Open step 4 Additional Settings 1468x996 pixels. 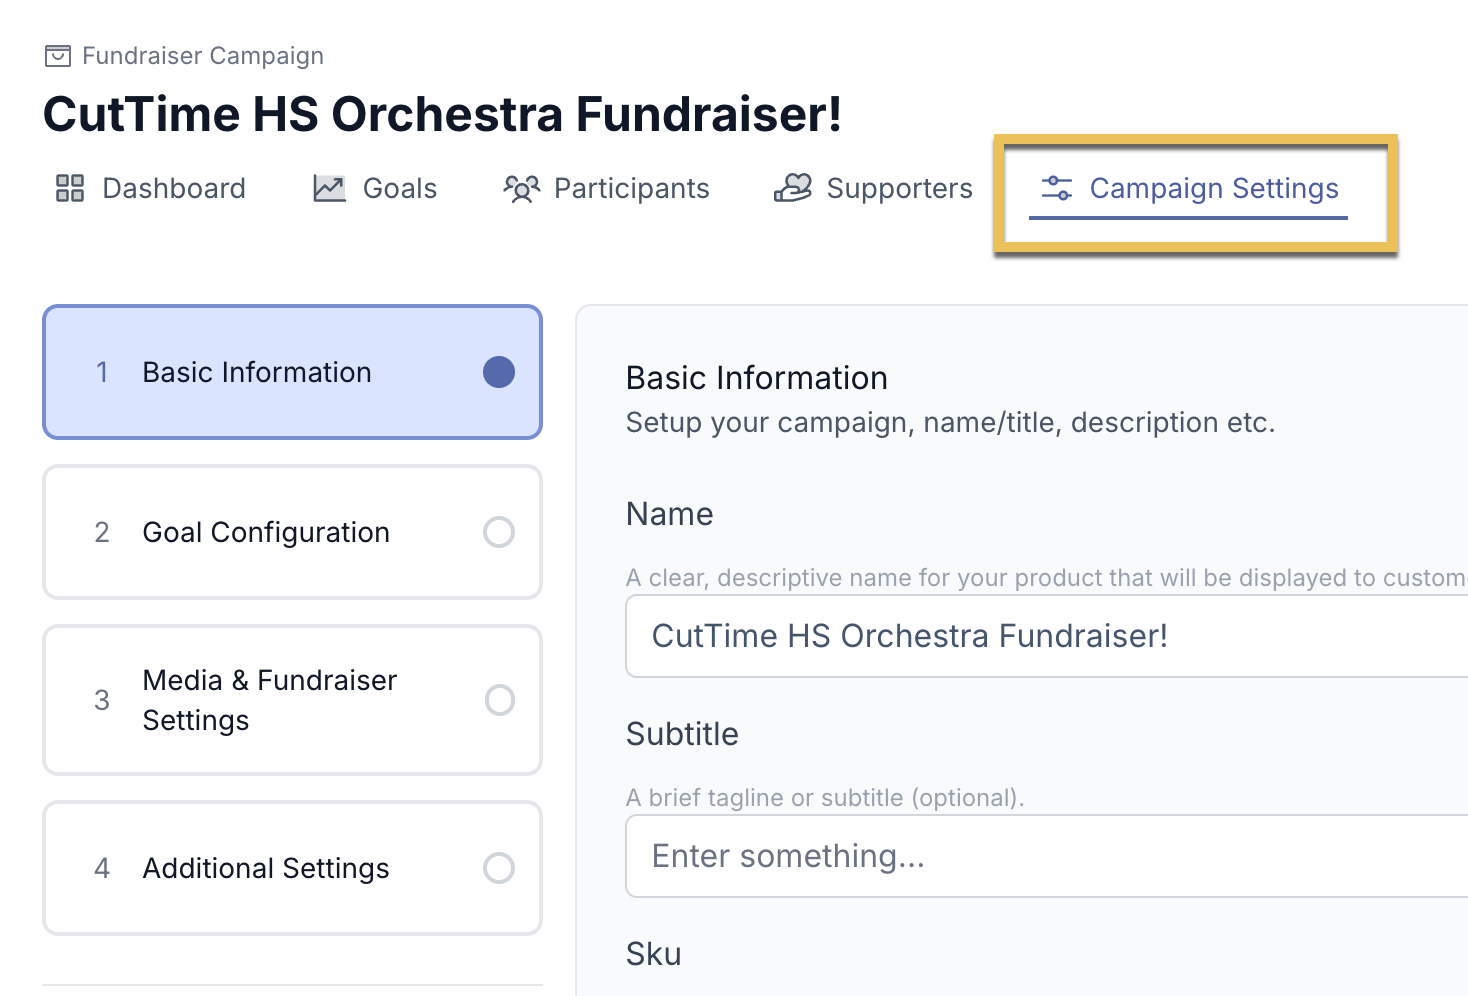tap(293, 868)
